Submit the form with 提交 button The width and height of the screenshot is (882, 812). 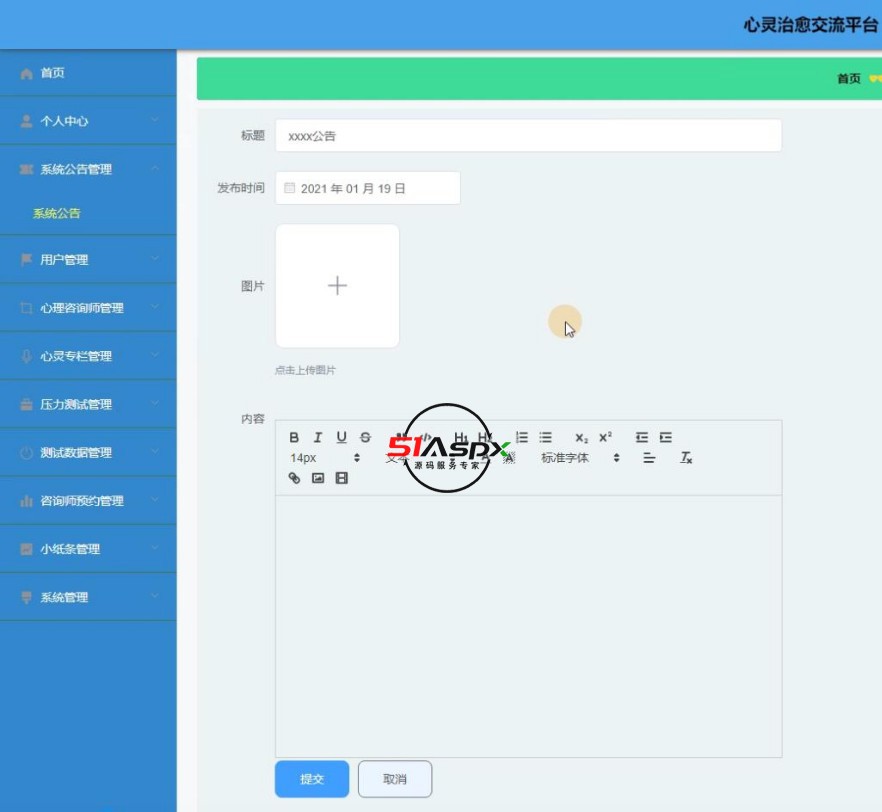click(x=312, y=779)
